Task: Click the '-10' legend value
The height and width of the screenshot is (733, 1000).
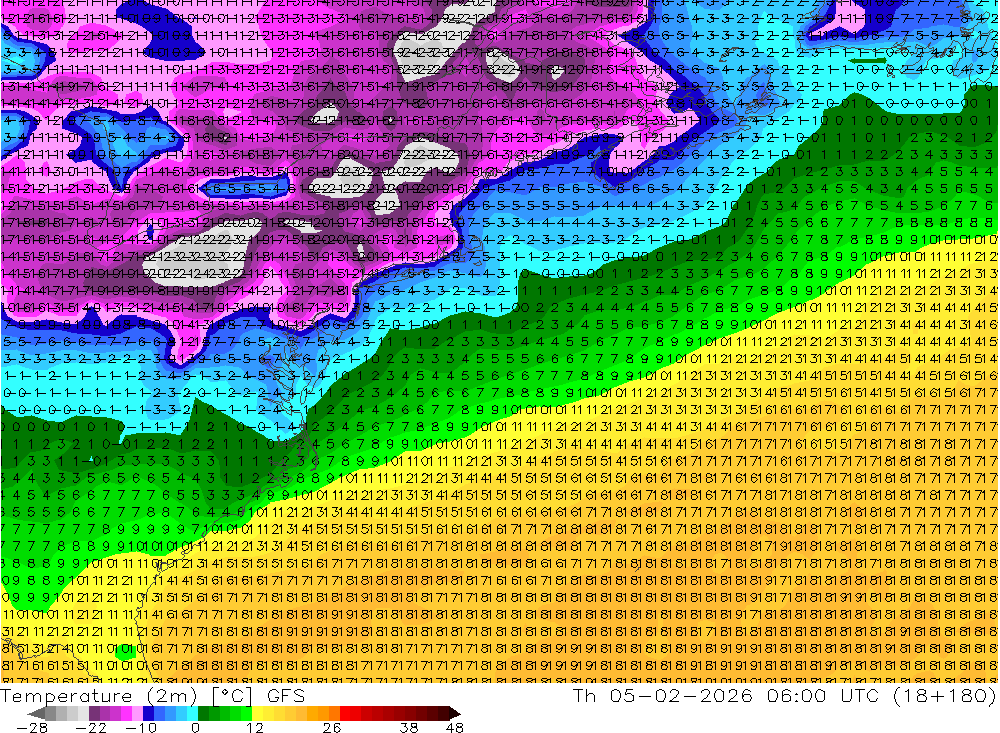Action: point(141,727)
